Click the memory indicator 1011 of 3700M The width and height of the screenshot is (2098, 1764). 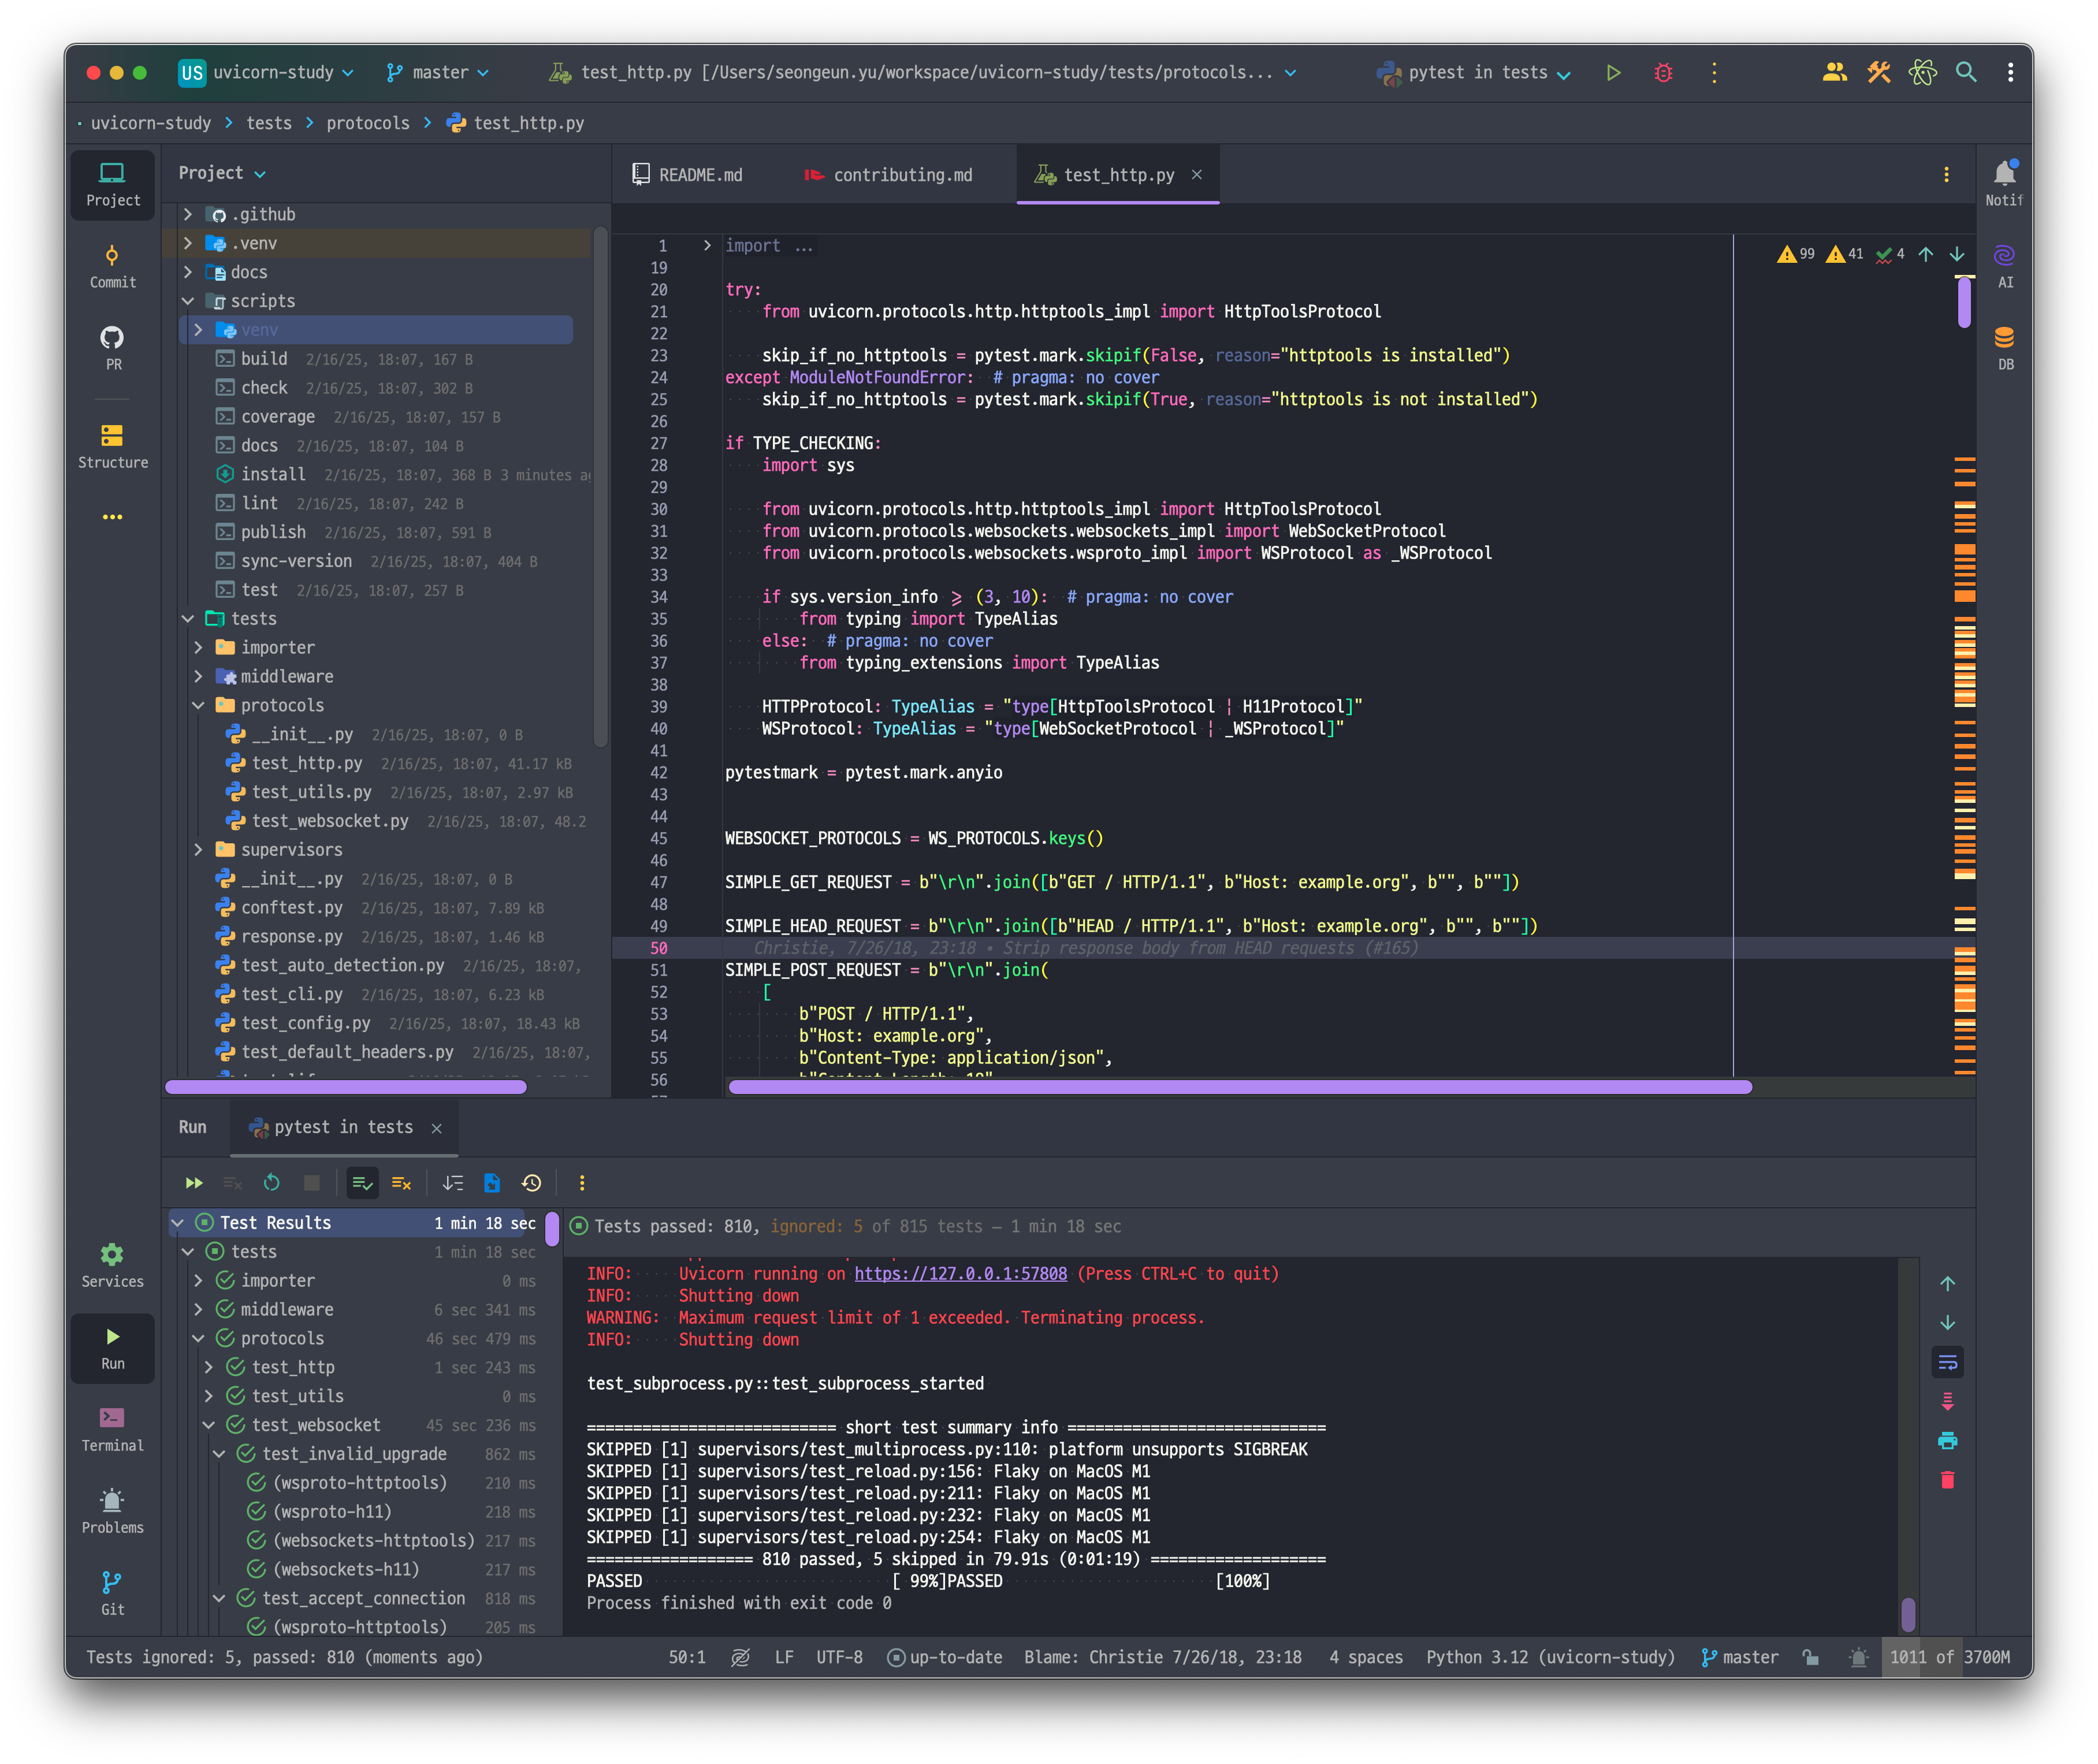click(1949, 1657)
